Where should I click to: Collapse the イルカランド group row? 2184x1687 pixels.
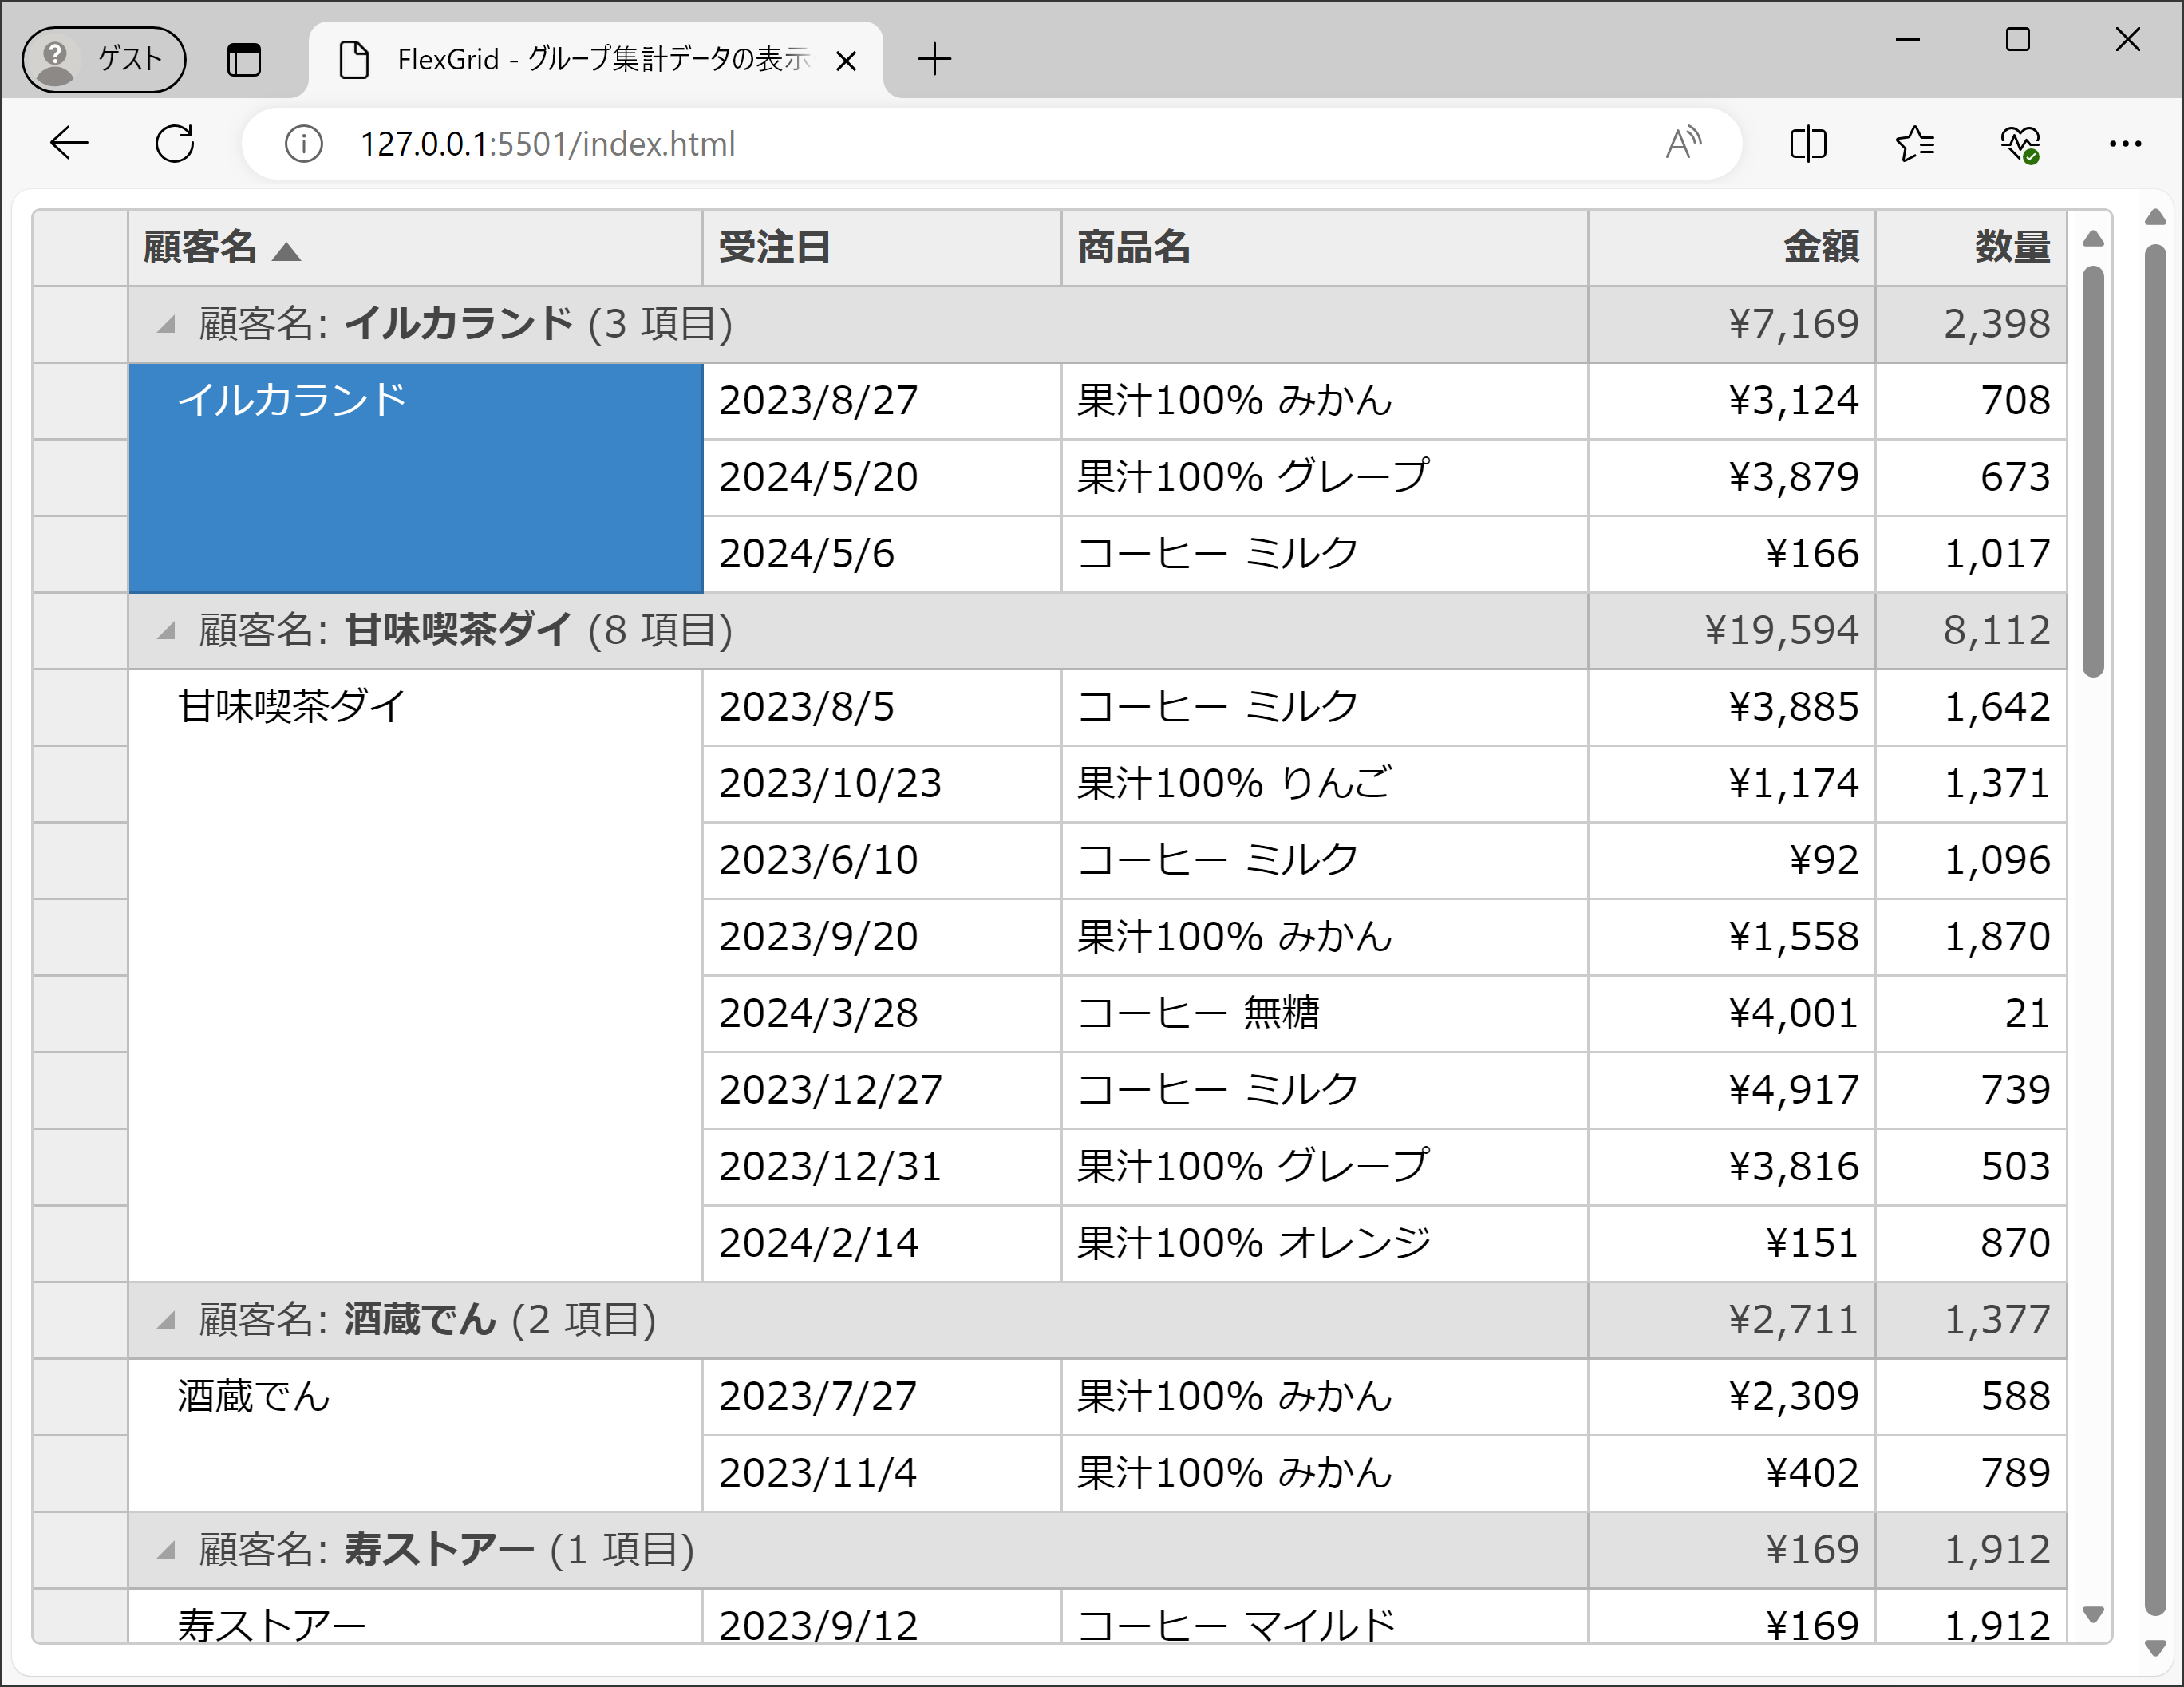pyautogui.click(x=166, y=324)
